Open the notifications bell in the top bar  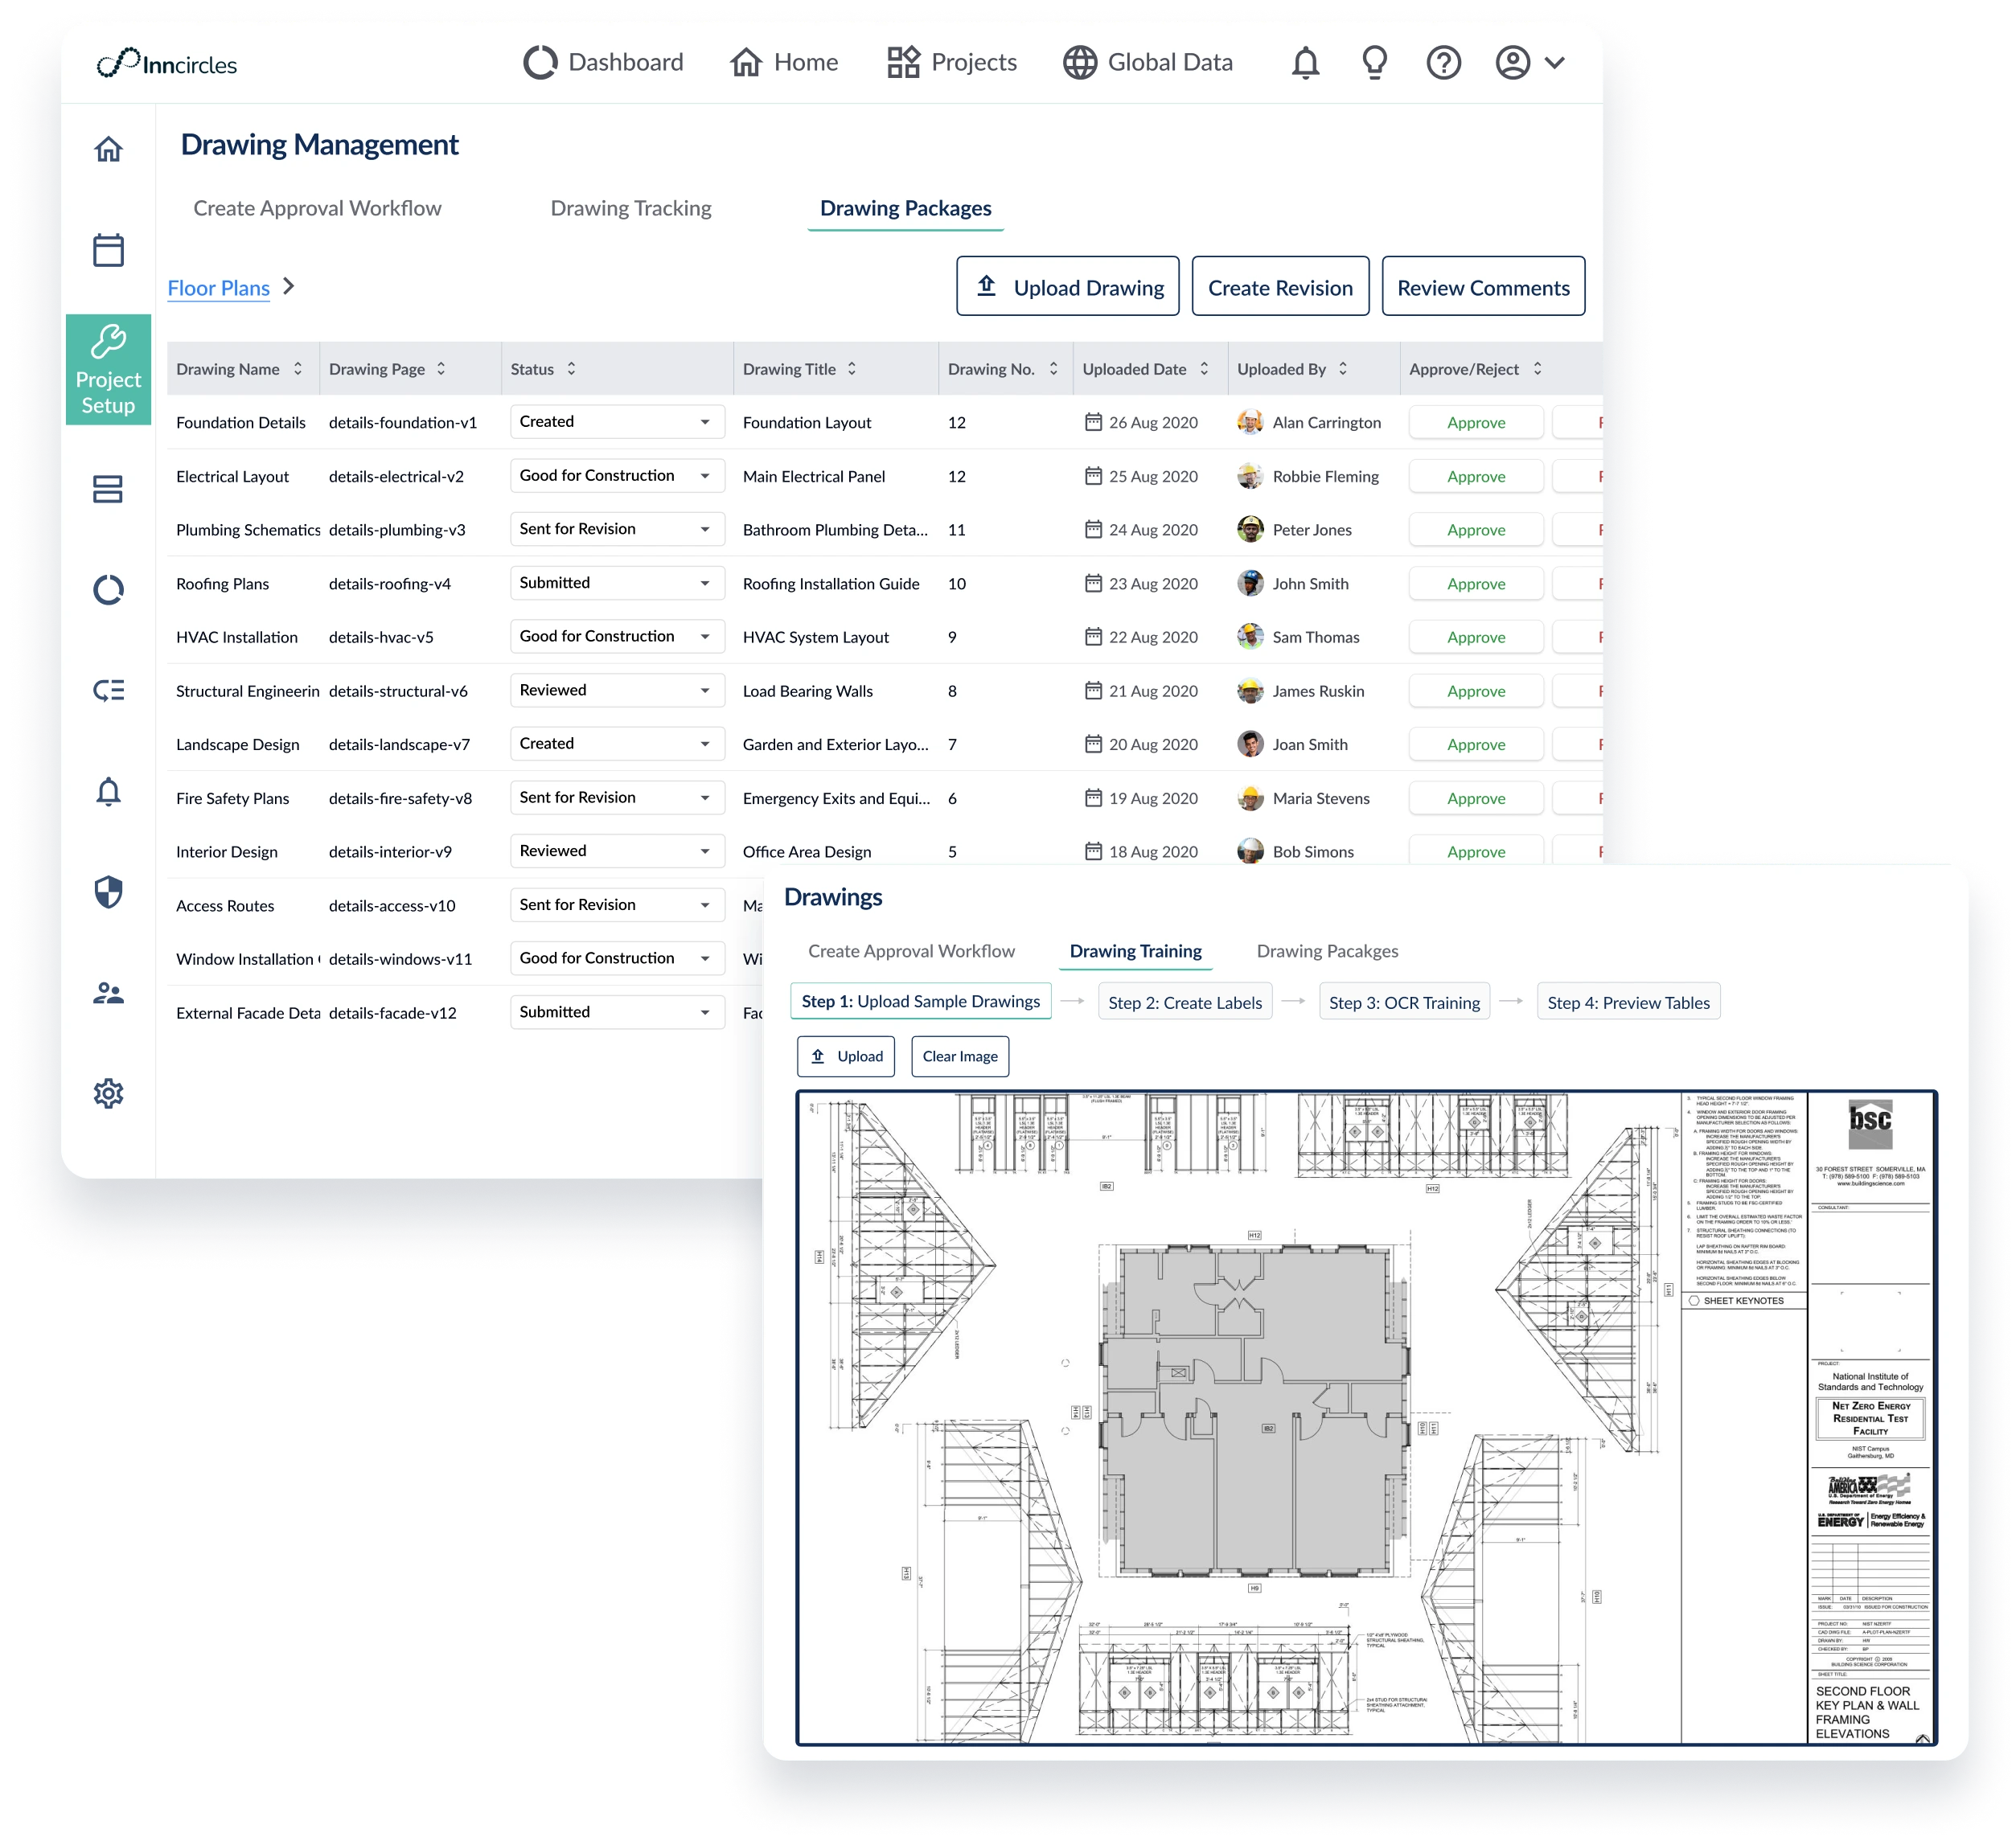[x=1305, y=63]
